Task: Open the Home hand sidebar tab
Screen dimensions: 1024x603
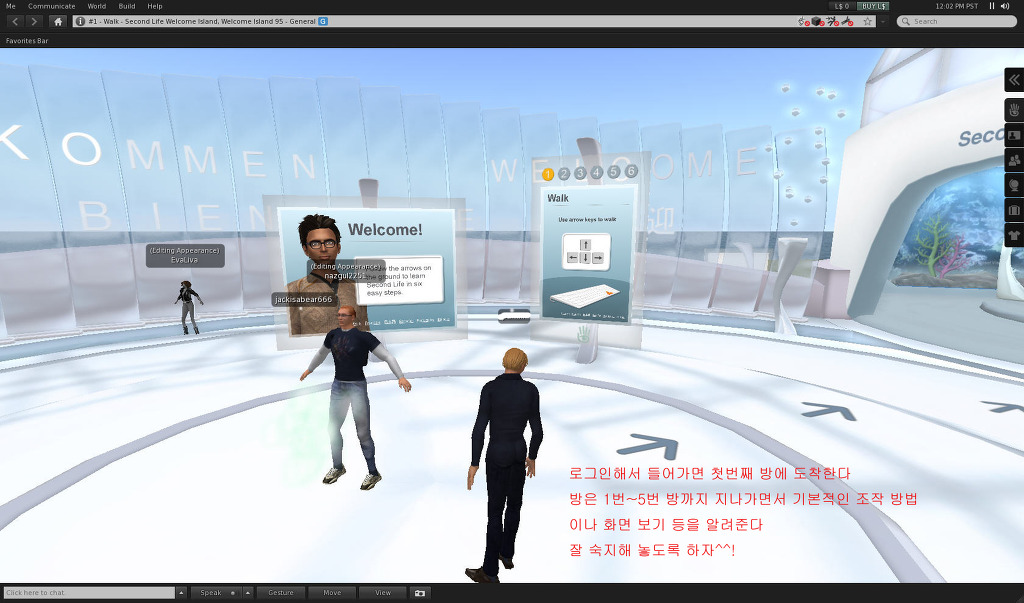Action: pos(1014,110)
